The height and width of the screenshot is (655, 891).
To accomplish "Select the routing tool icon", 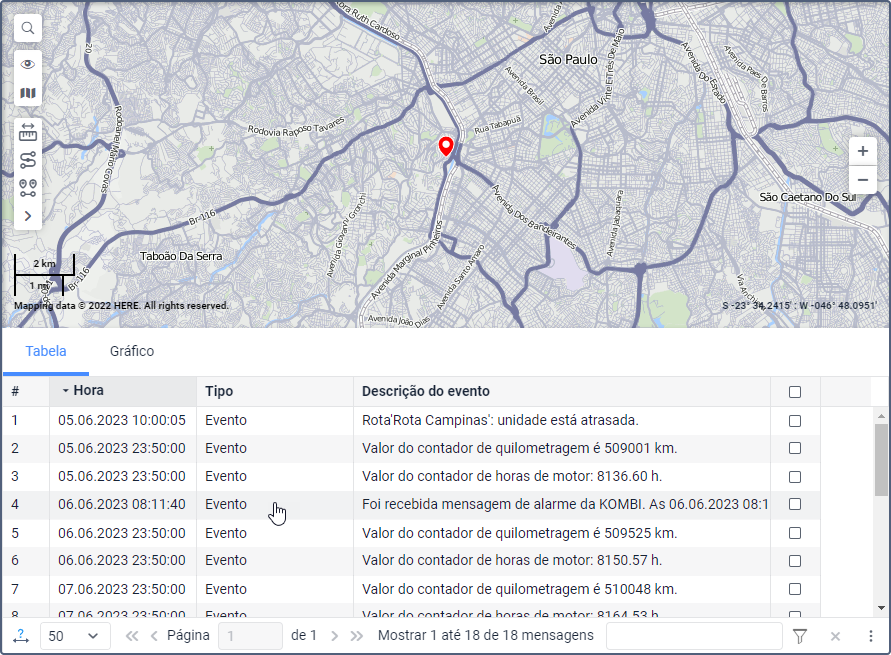I will pyautogui.click(x=28, y=160).
